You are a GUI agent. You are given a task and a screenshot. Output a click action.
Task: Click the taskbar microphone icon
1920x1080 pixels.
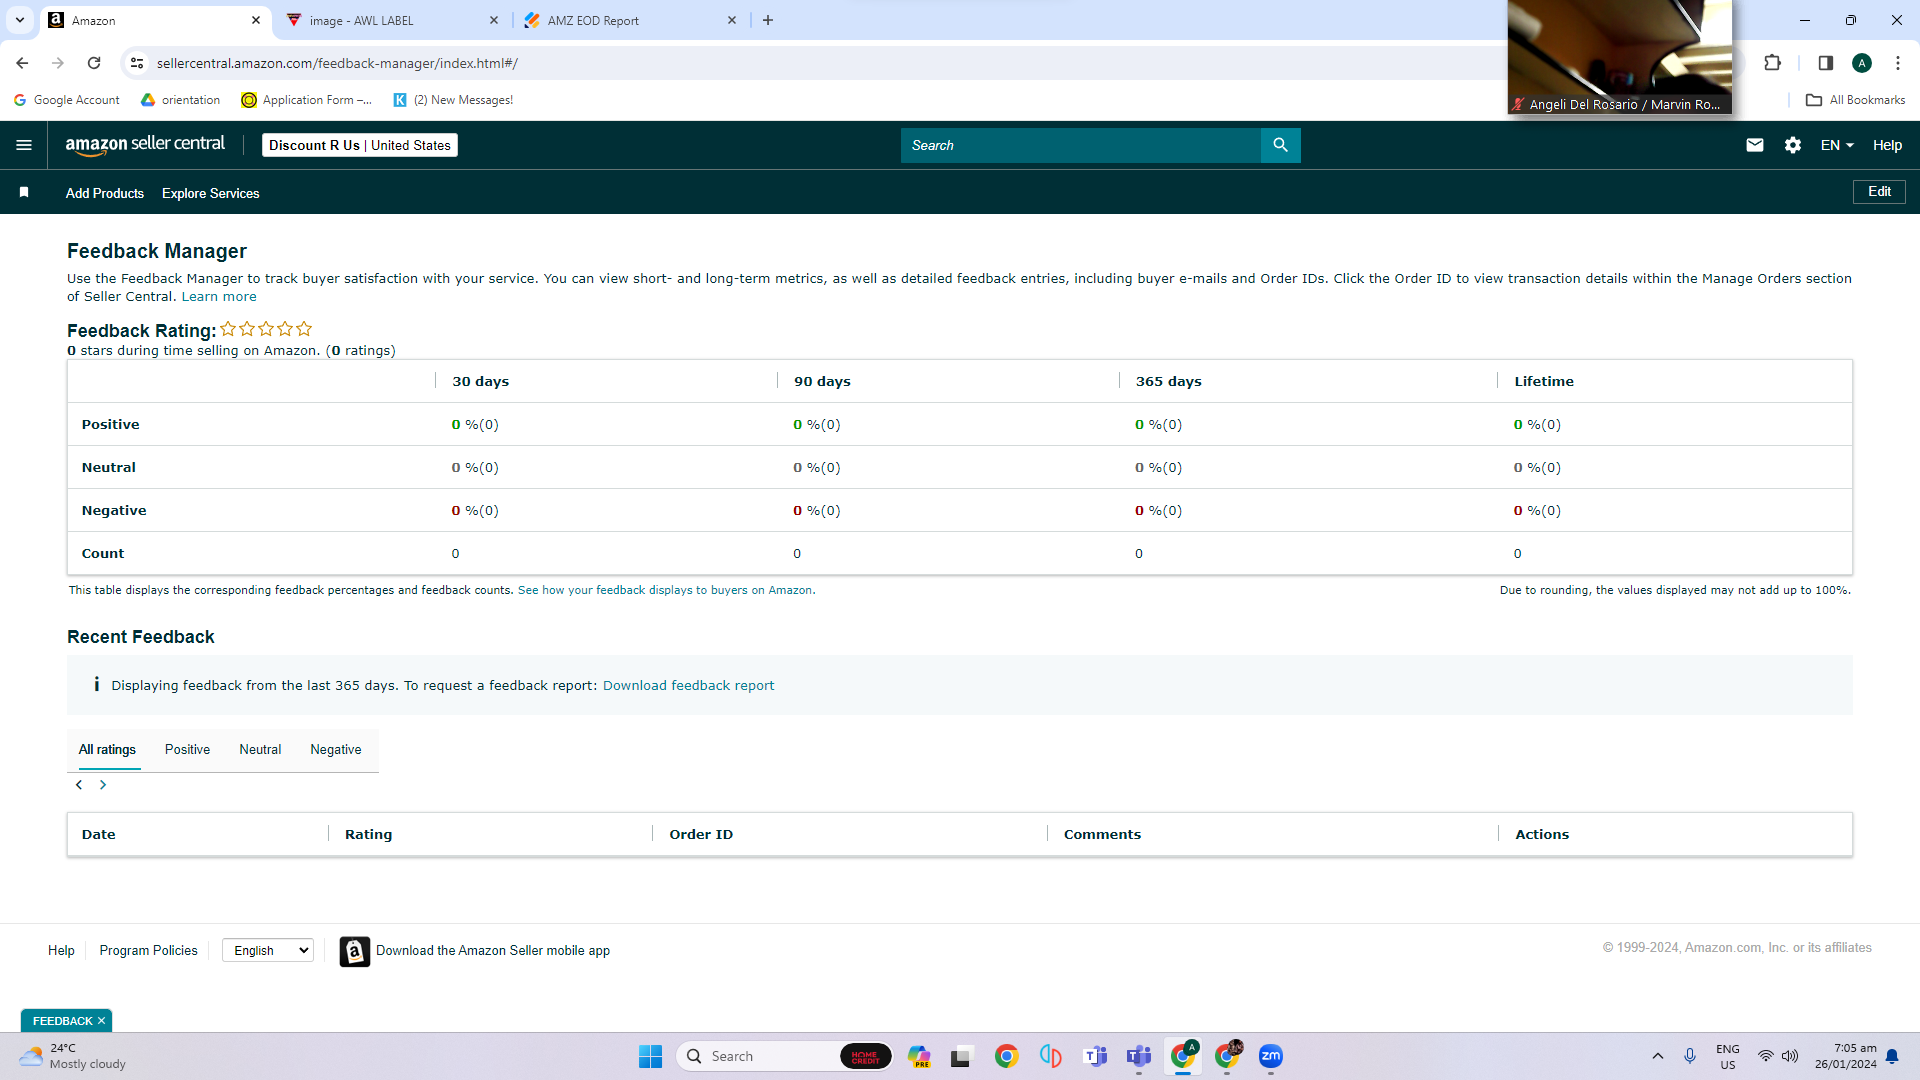pos(1690,1056)
